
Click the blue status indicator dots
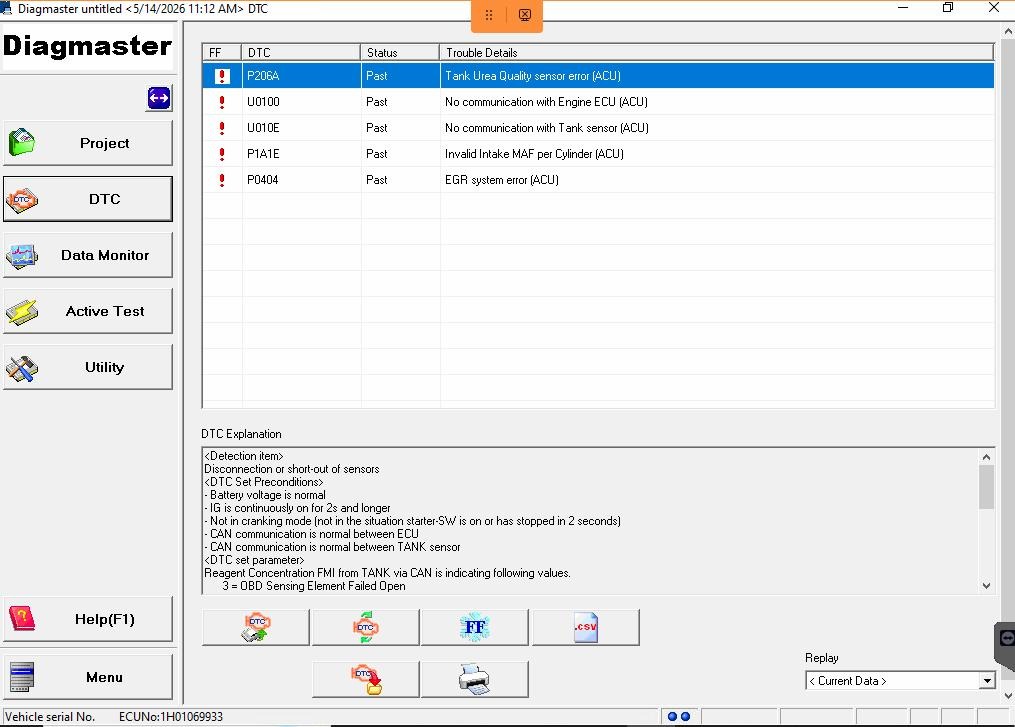678,717
